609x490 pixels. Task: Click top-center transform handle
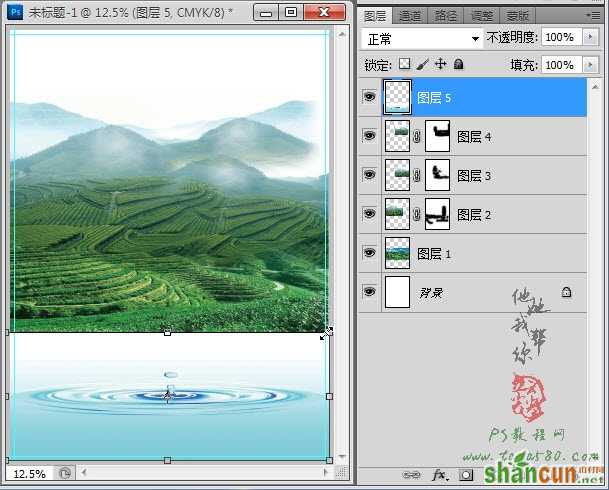[167, 332]
